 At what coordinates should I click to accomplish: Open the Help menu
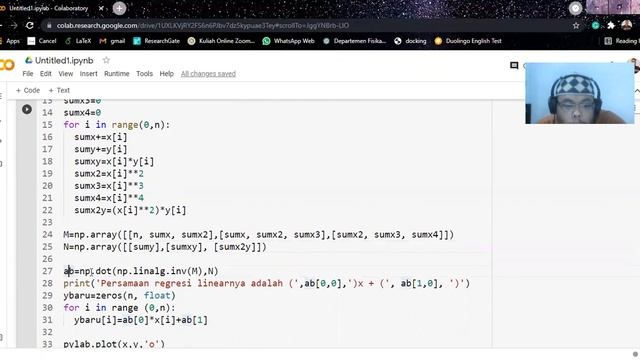pos(167,74)
